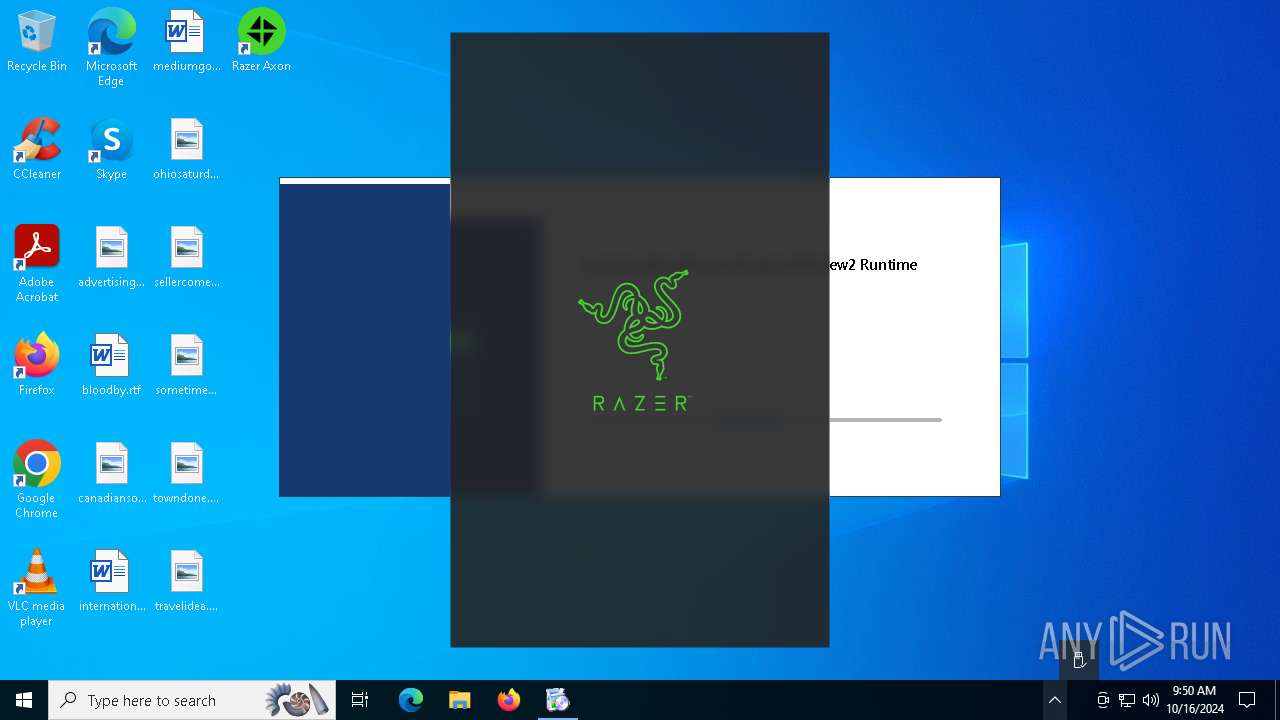Select the CCleaner desktop icon
Viewport: 1280px width, 720px height.
coord(37,150)
